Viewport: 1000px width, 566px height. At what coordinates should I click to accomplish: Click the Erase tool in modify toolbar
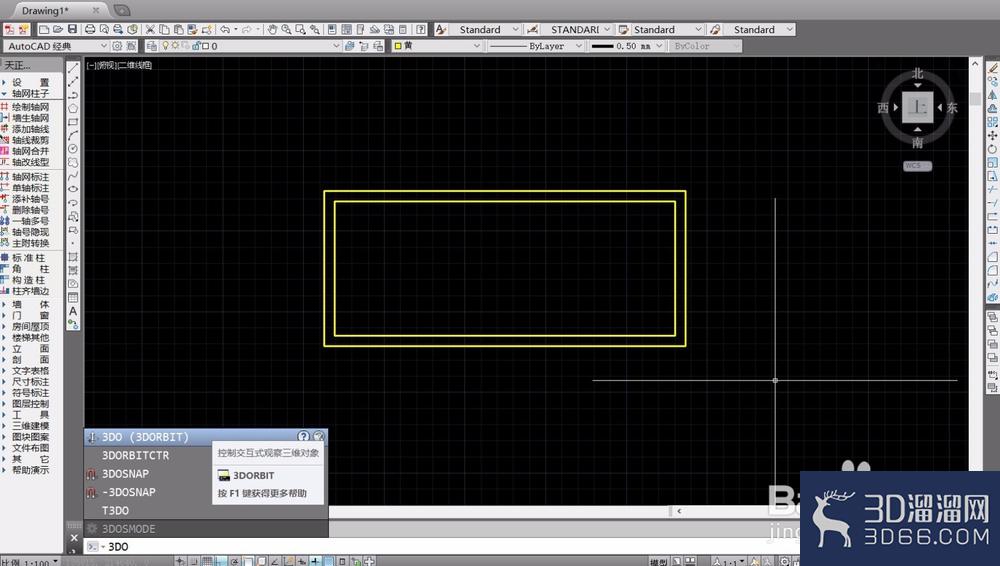(992, 68)
